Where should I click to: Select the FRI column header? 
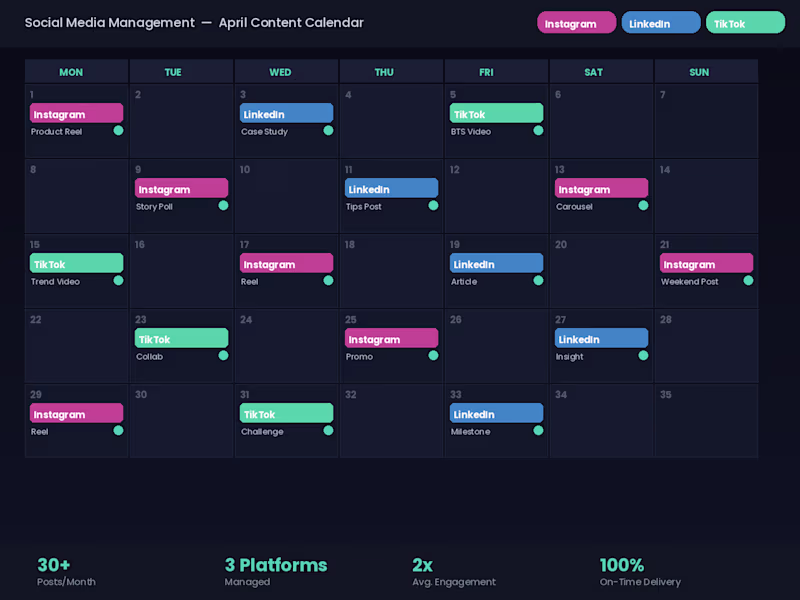[x=496, y=71]
